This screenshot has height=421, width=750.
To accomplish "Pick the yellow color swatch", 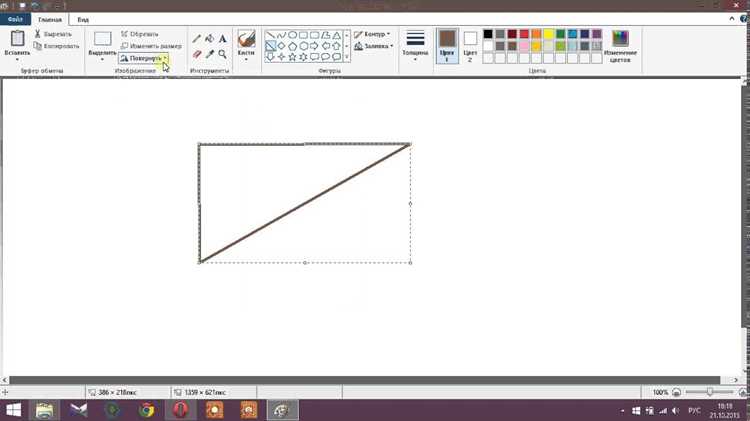I will click(548, 34).
